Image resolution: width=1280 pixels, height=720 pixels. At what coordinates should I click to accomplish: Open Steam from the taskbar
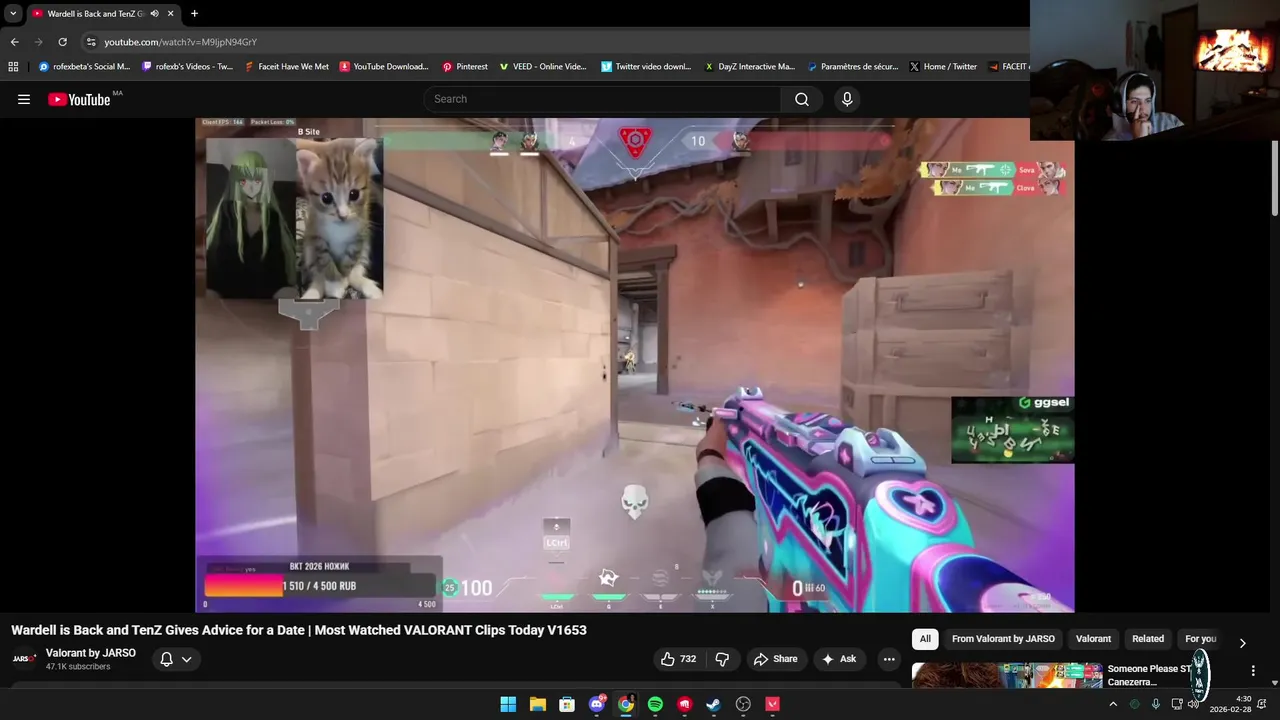click(x=713, y=704)
